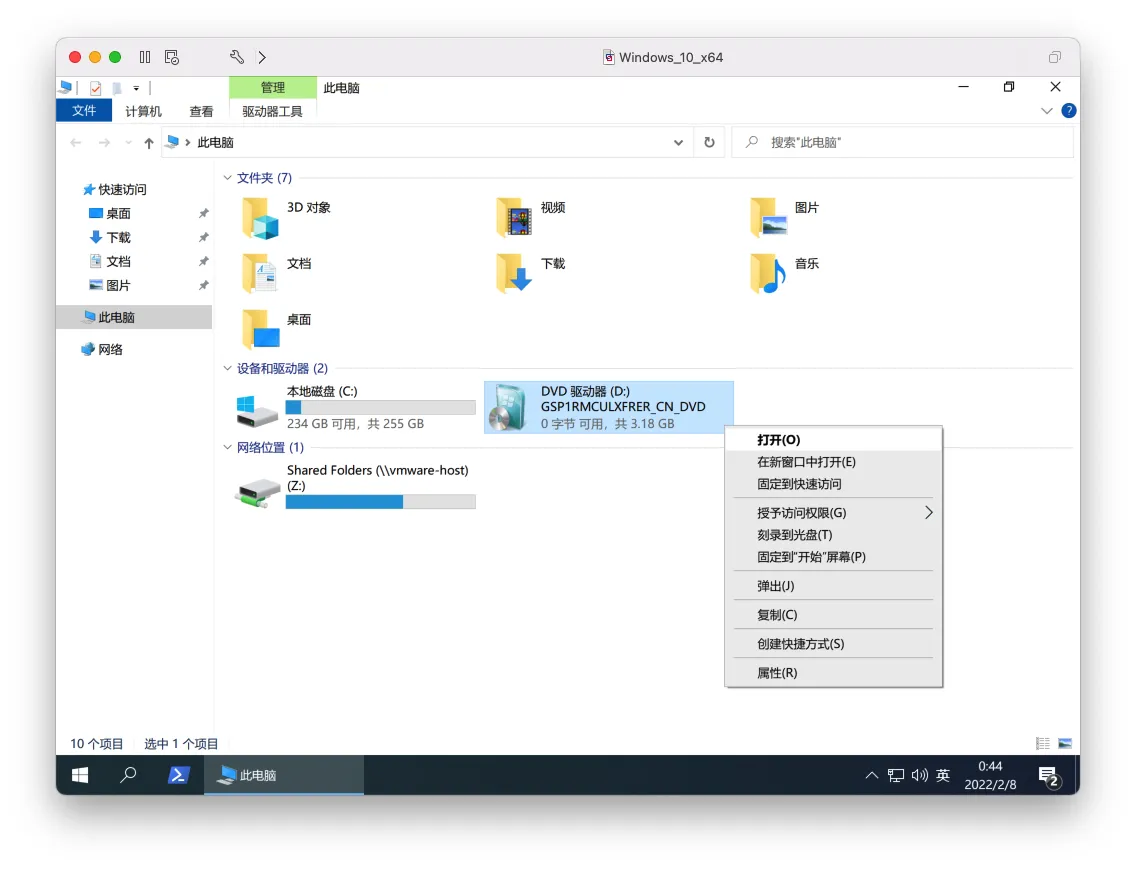Viewport: 1136px width, 869px height.
Task: Select the 下载 folder icon in main pane
Action: click(x=515, y=274)
